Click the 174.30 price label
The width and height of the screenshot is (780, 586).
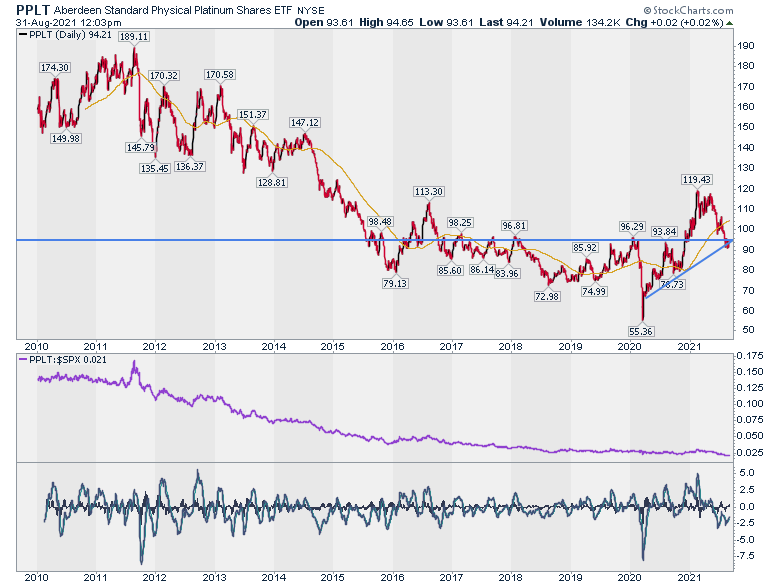55,68
